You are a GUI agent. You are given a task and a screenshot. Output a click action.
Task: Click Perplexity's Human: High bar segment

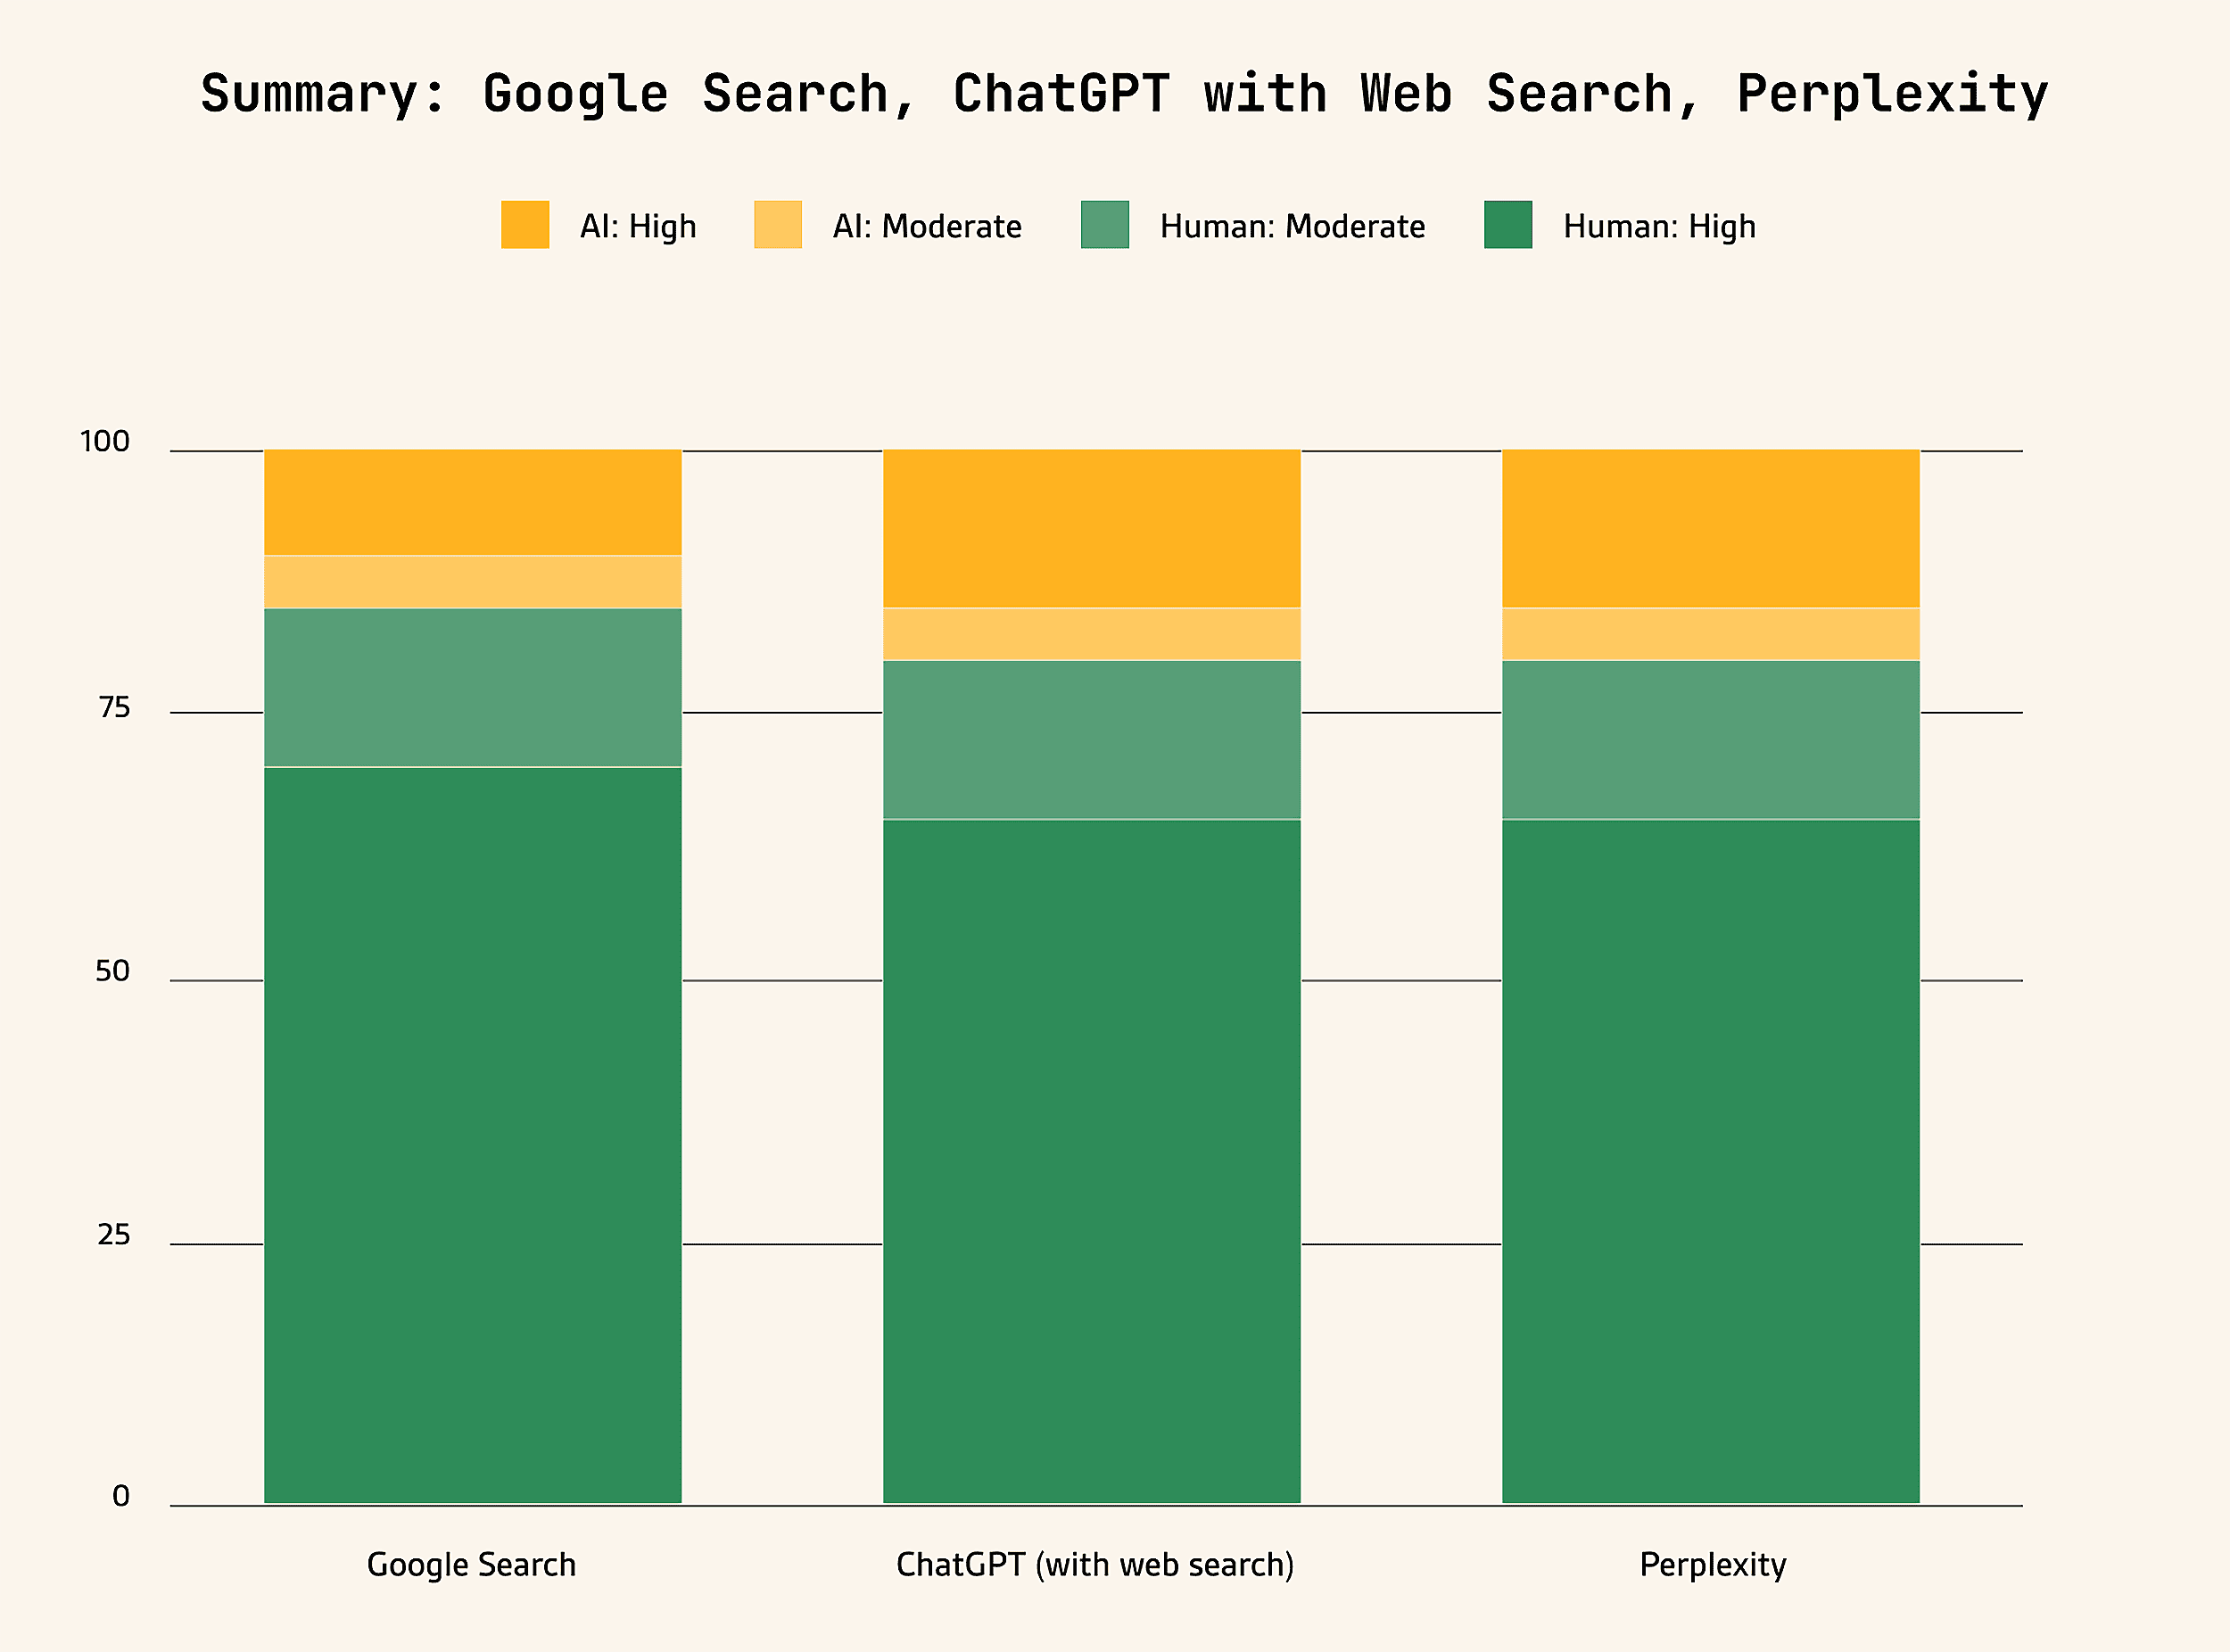click(x=1711, y=1160)
